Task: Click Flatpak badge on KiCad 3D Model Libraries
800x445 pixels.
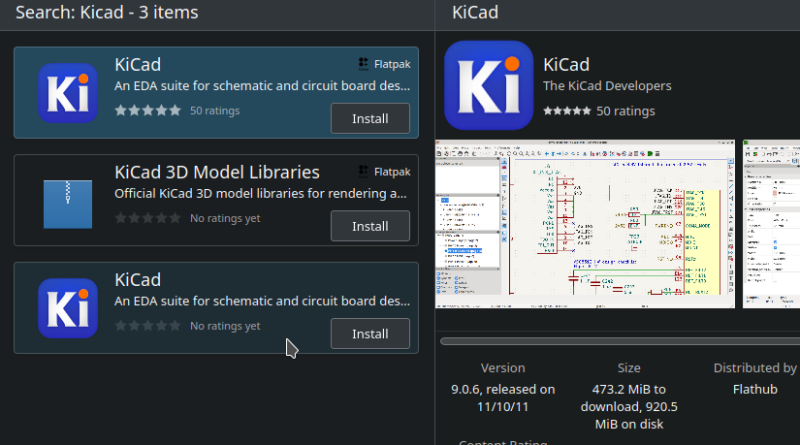Action: click(x=384, y=171)
